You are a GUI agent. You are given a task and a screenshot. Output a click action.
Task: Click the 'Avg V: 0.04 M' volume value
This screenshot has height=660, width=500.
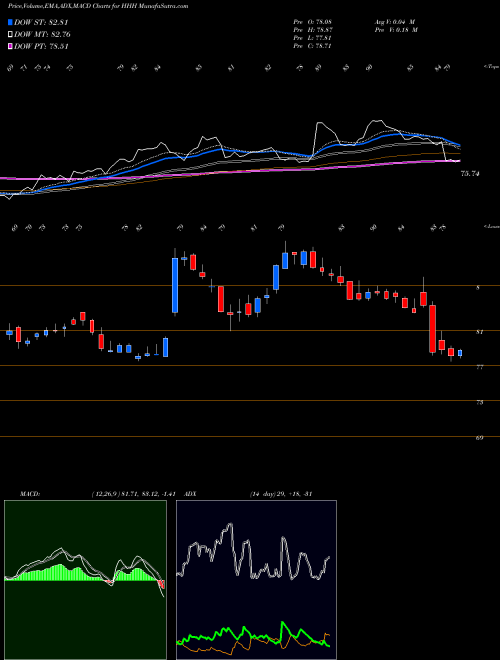coord(394,22)
